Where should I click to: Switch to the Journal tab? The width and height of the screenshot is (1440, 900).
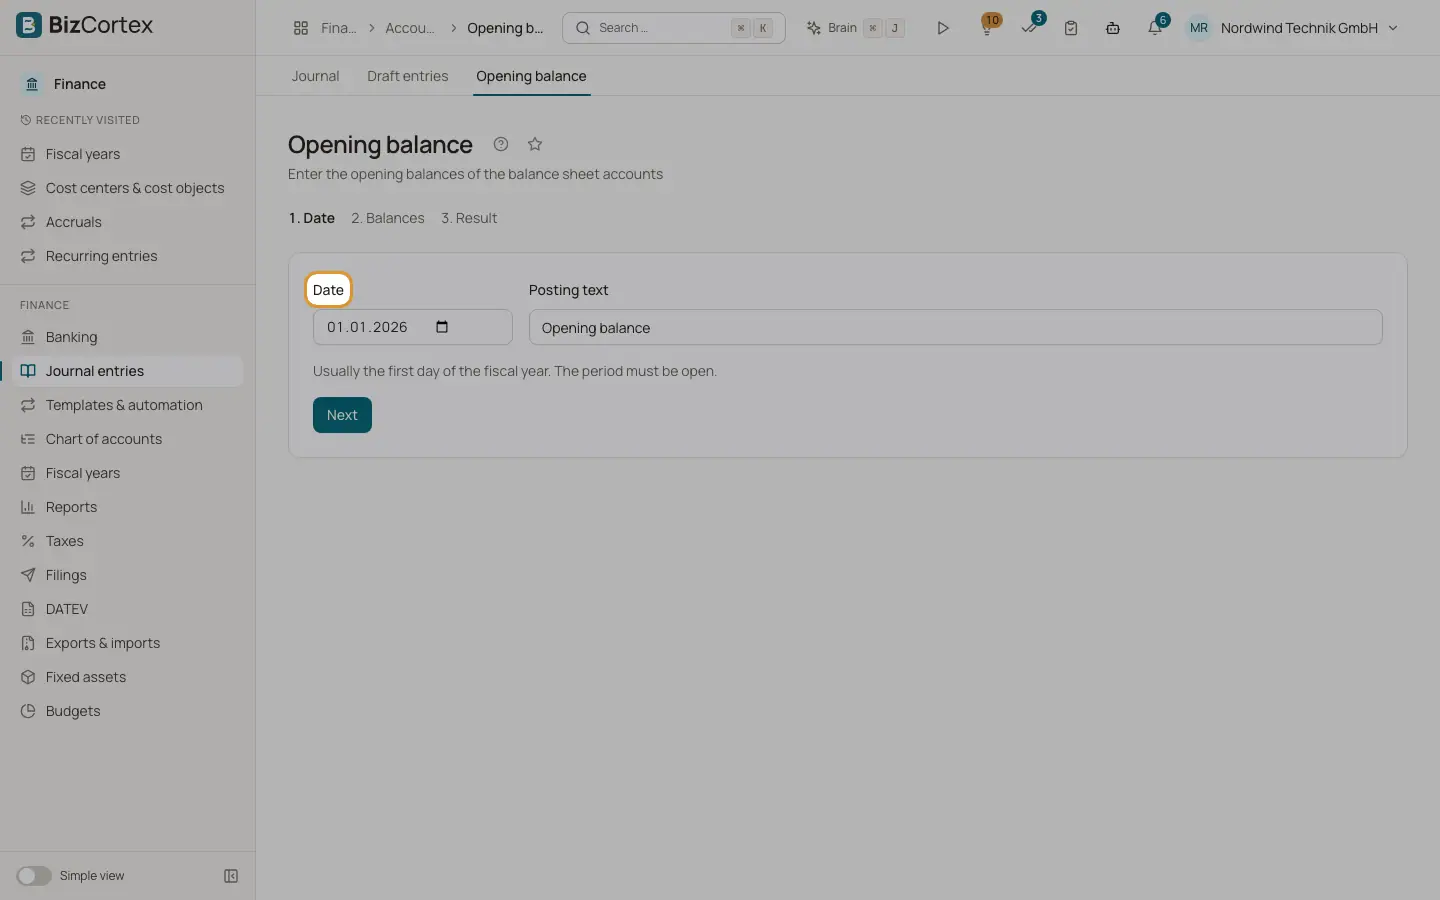(315, 76)
